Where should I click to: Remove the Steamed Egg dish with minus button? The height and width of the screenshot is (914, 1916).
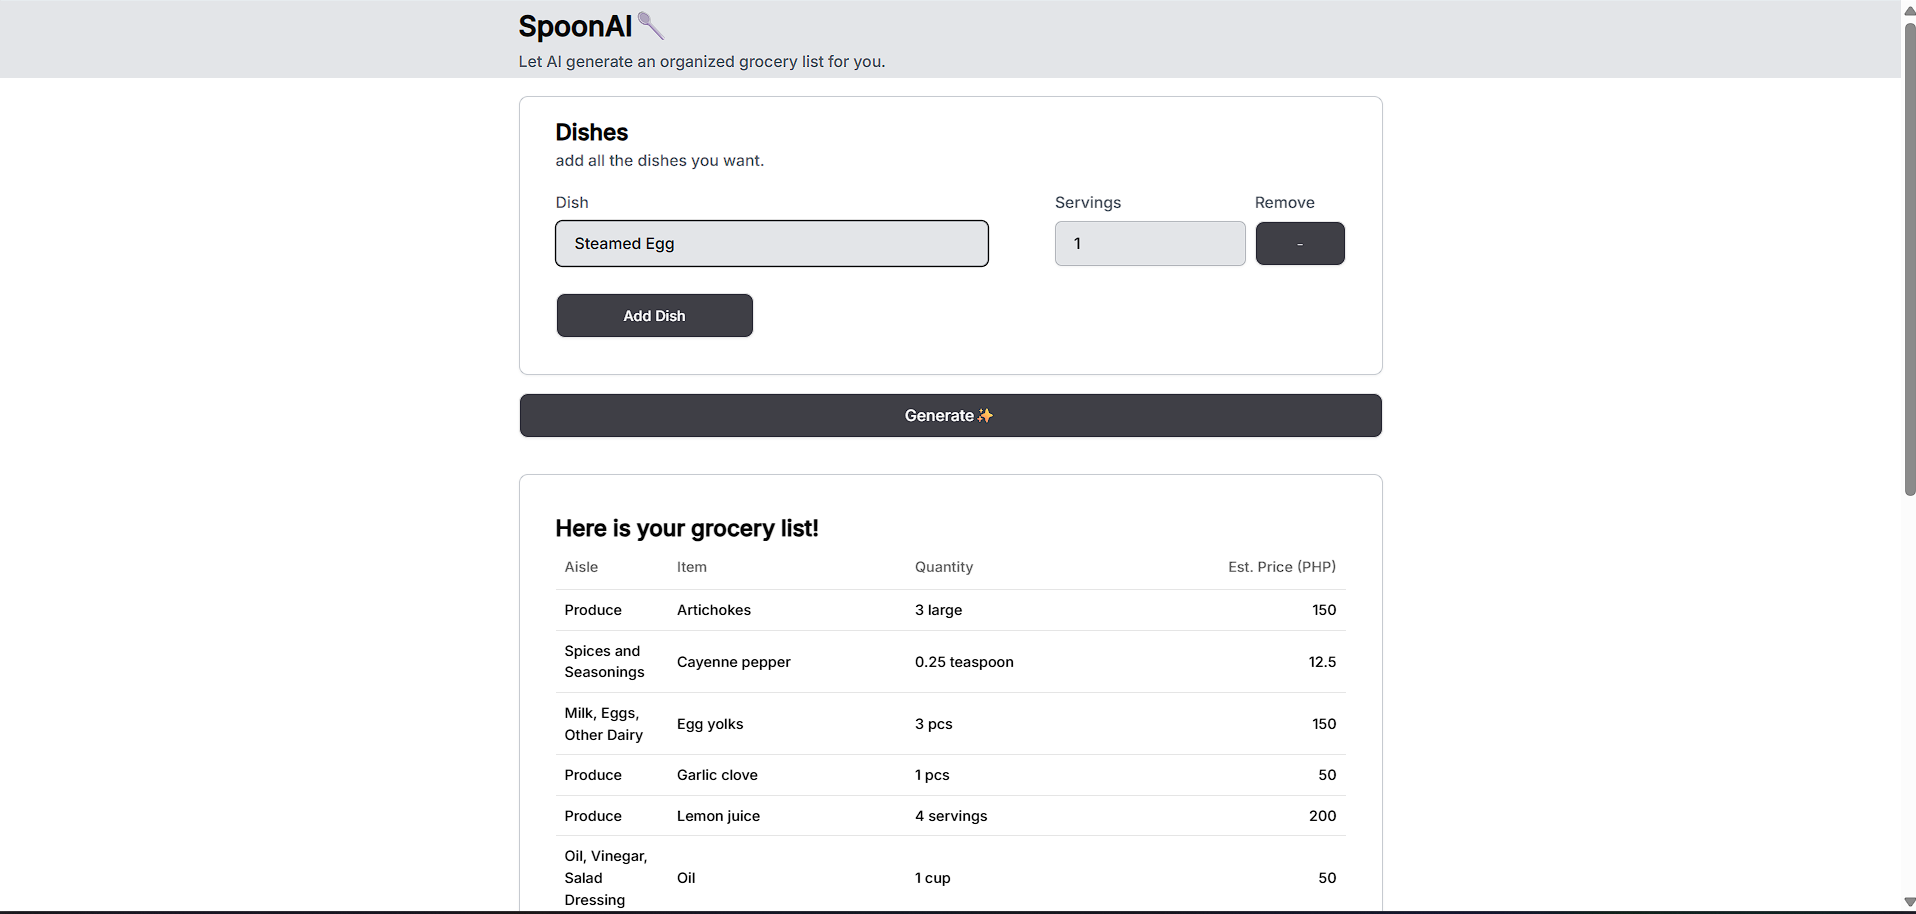pos(1299,244)
